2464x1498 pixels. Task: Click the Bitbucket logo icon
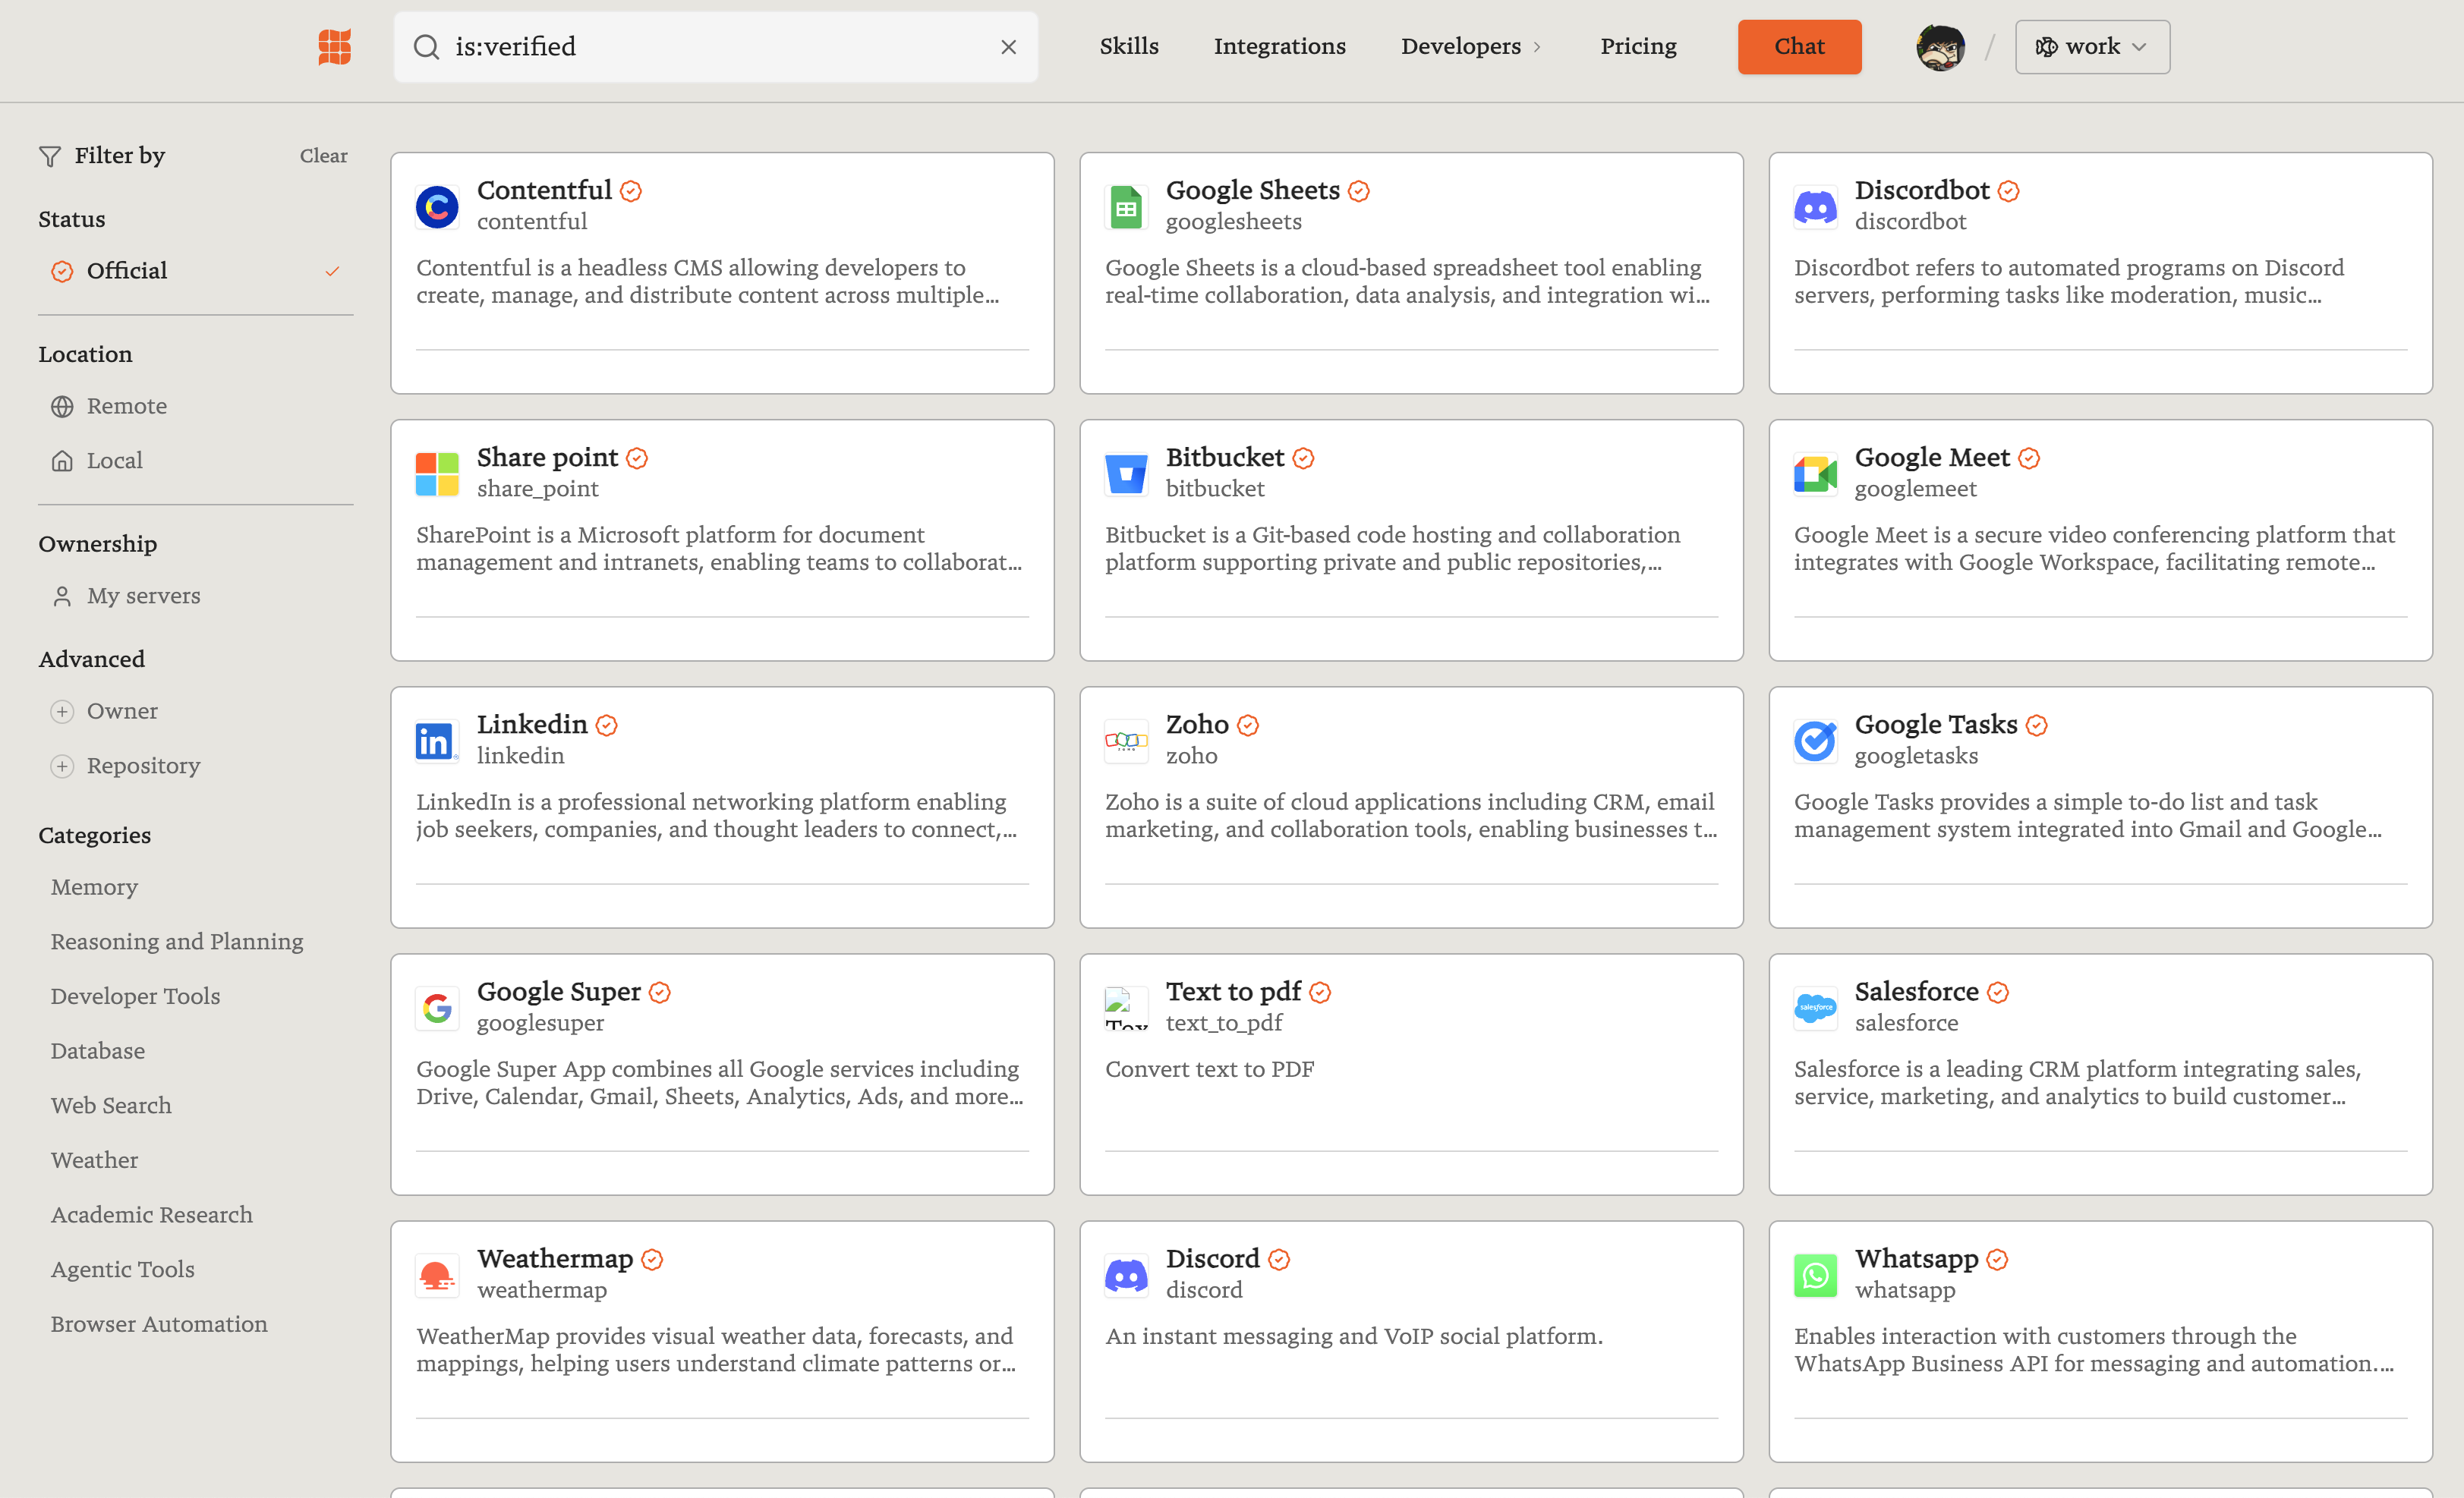tap(1126, 474)
